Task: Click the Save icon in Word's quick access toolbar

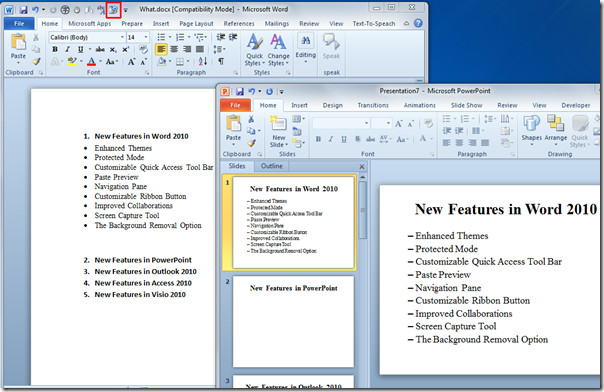Action: click(23, 9)
